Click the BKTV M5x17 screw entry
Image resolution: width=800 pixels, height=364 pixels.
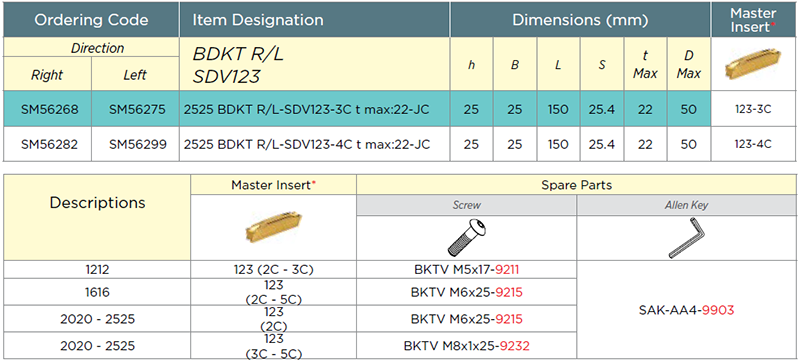(x=467, y=269)
